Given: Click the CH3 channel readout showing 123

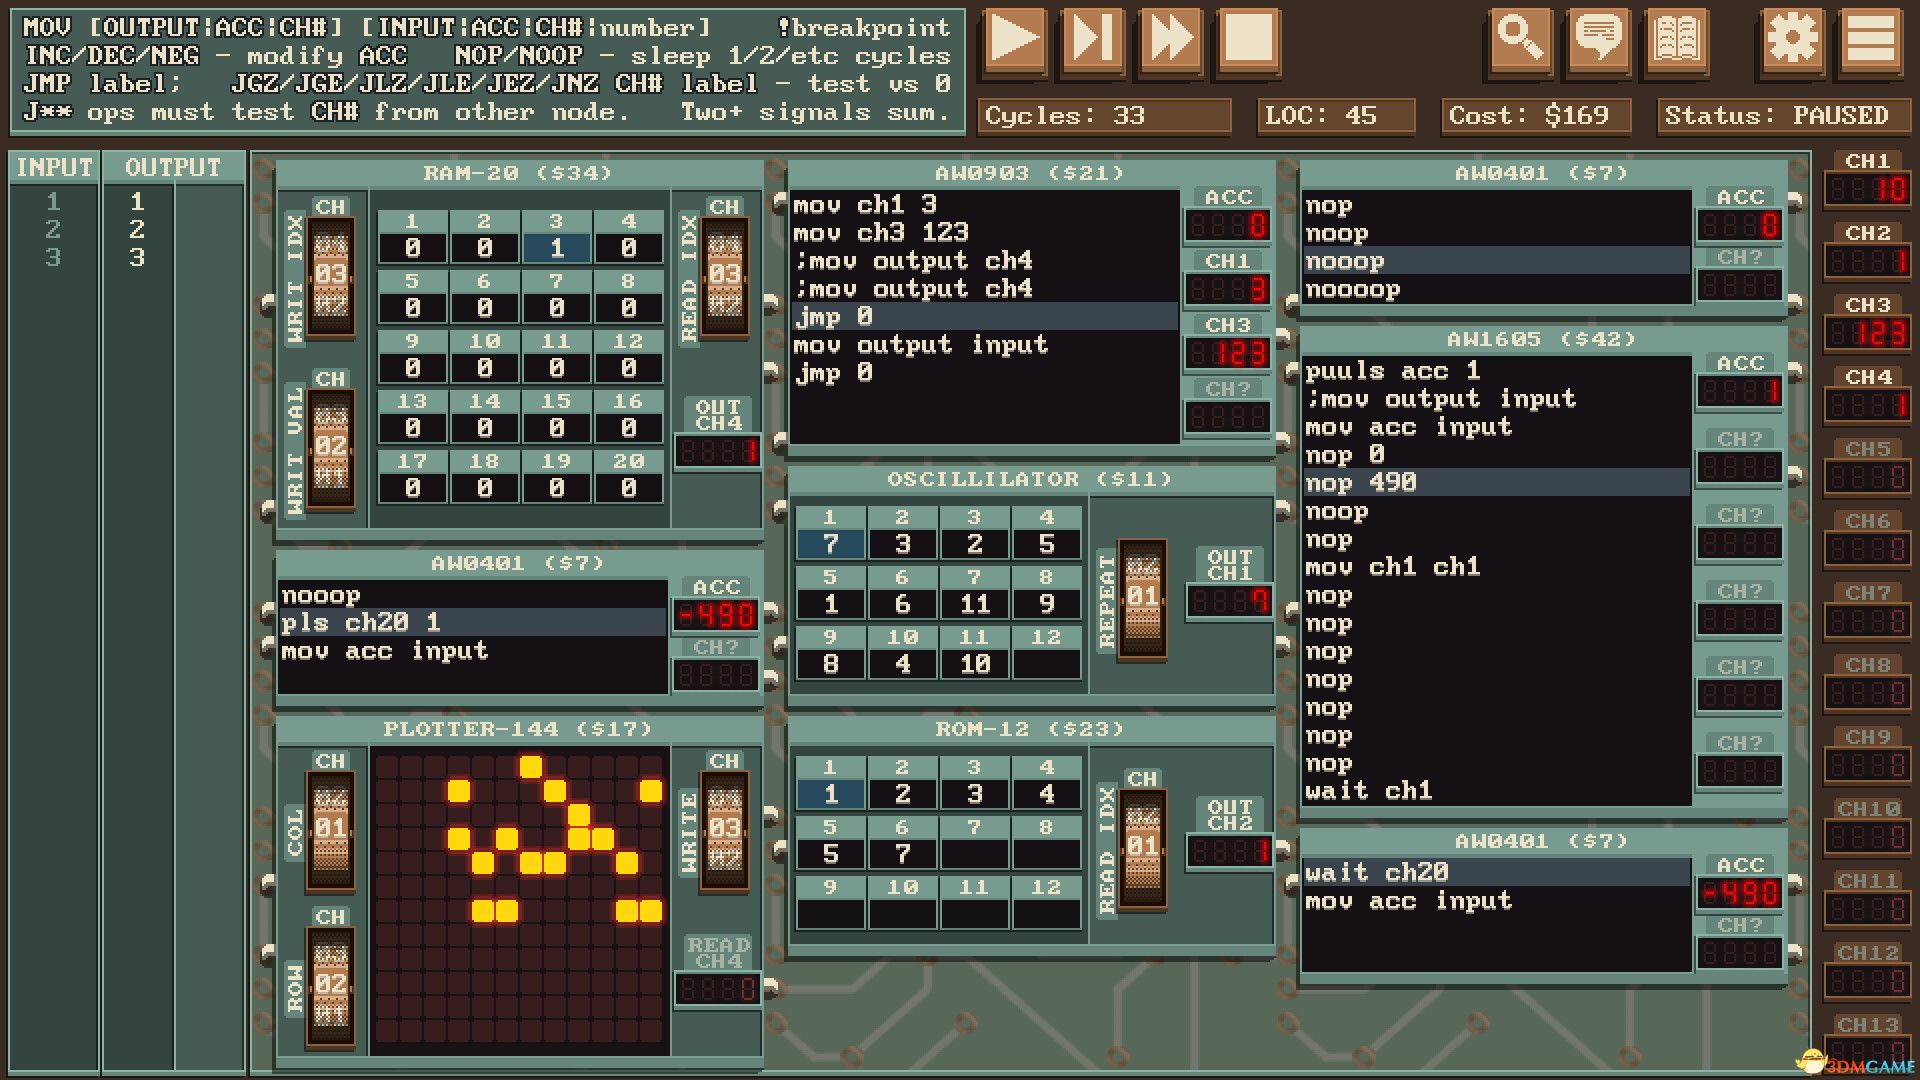Looking at the screenshot, I should pos(1866,333).
